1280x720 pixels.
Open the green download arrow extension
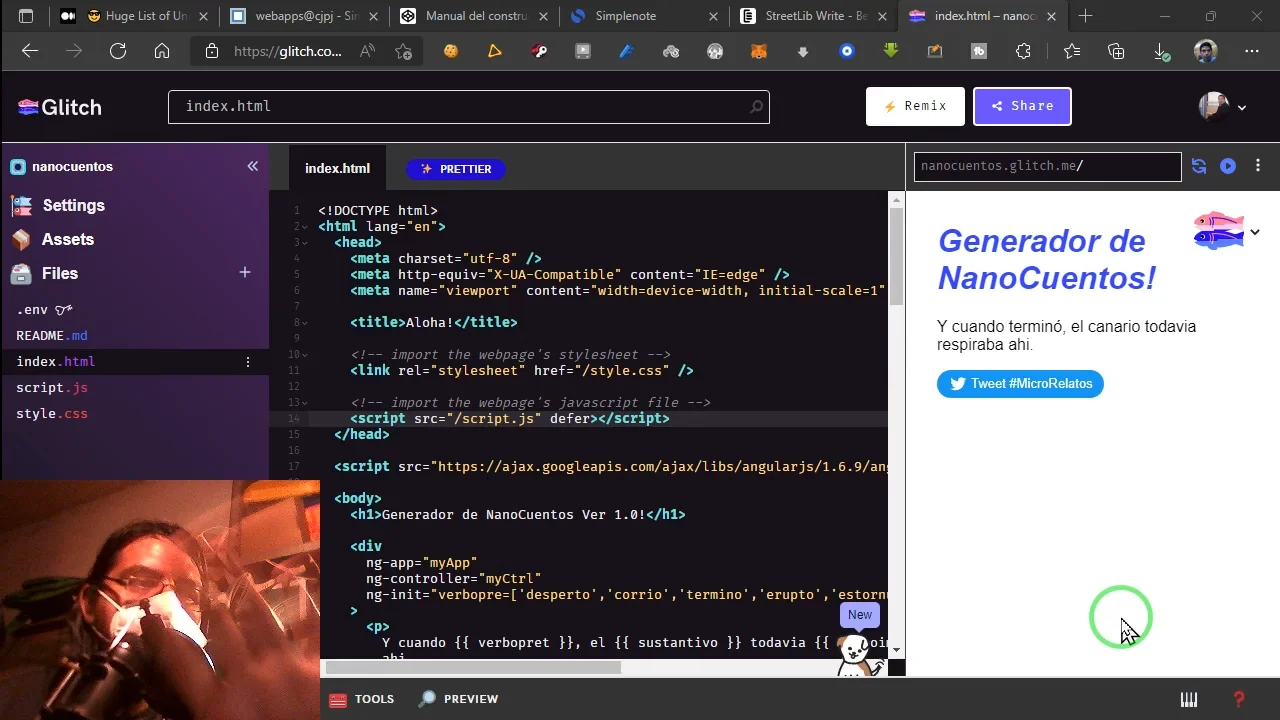coord(891,52)
